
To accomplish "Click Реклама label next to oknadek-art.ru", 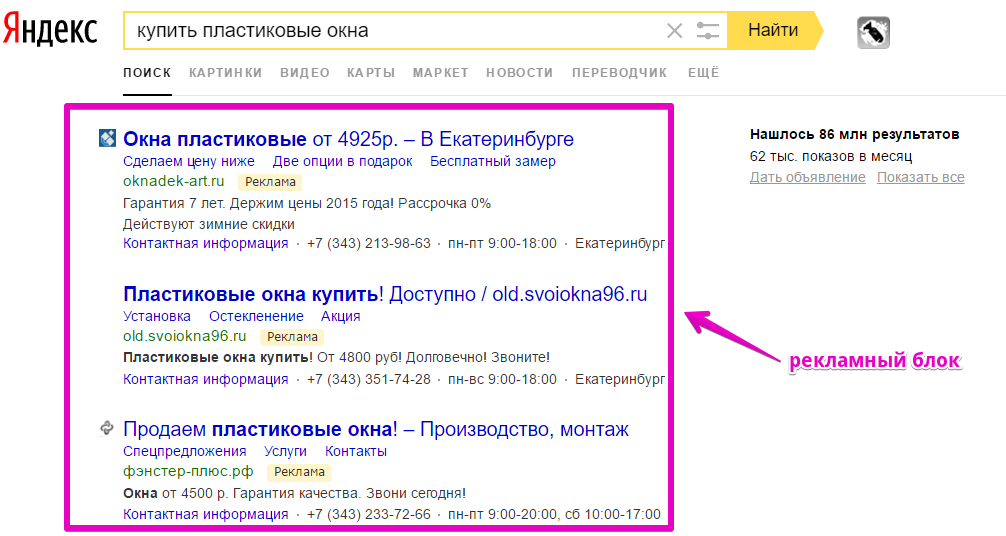I will [x=270, y=182].
